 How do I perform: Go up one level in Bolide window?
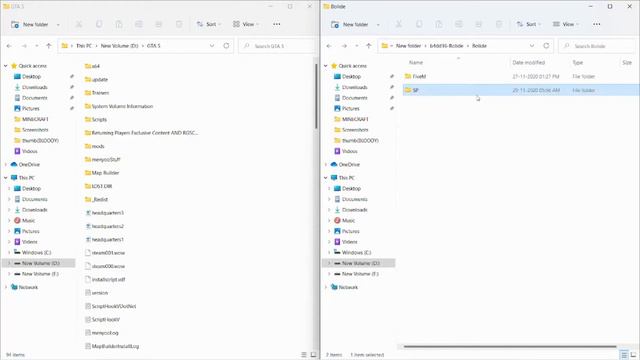pyautogui.click(x=369, y=46)
